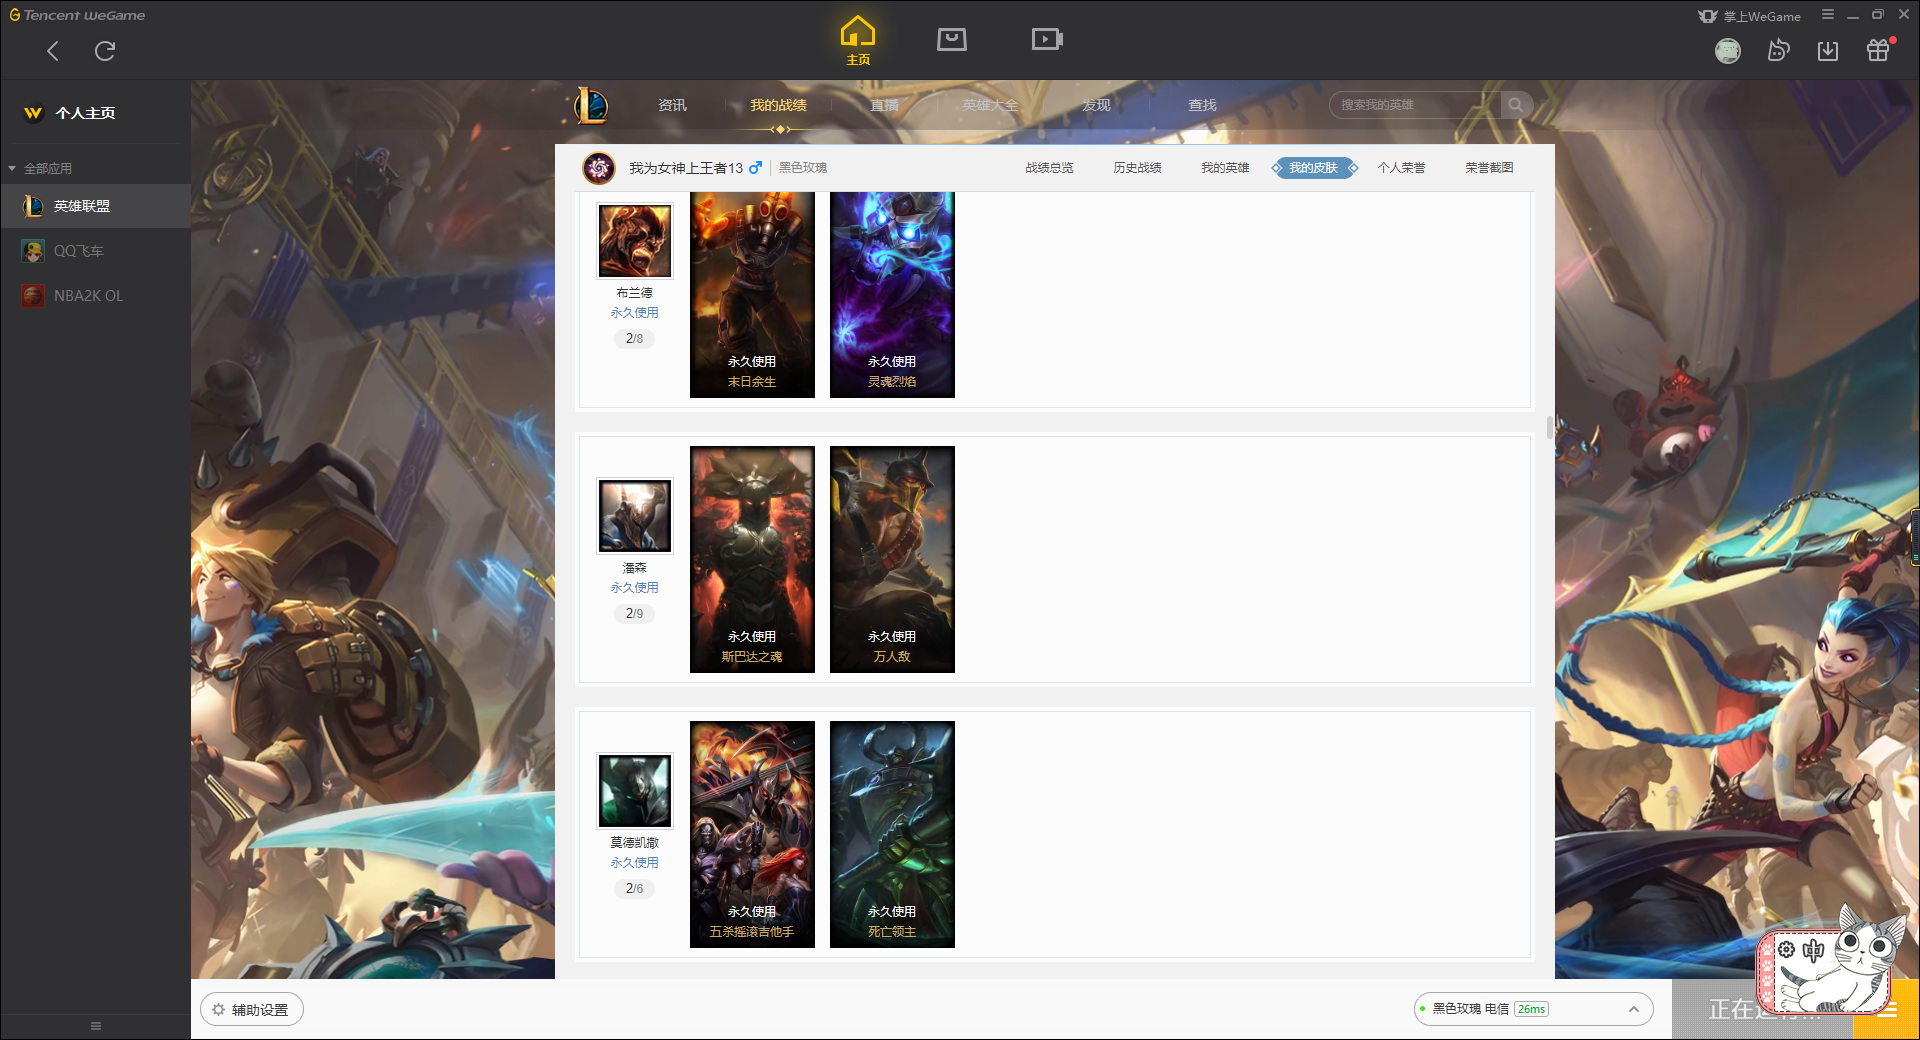The width and height of the screenshot is (1920, 1040).
Task: Click the 黑色玫瑰 server label
Action: (x=803, y=168)
